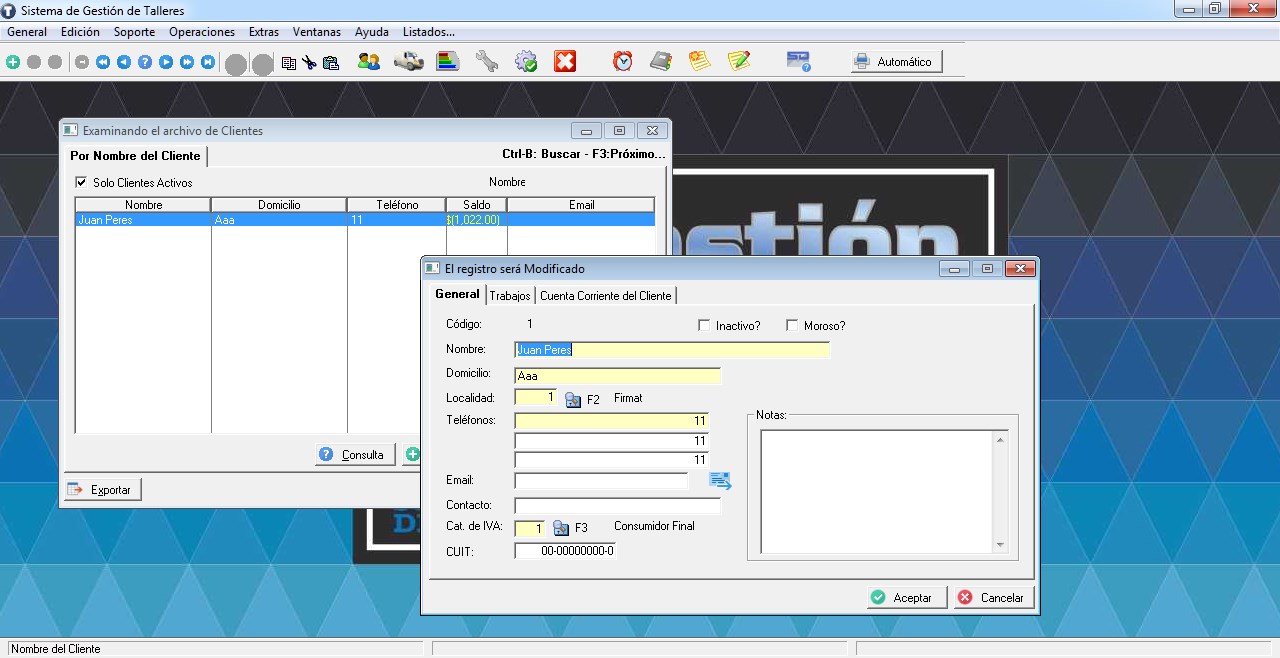Click the yellow notepad with pencil icon
1280x658 pixels.
pos(739,62)
